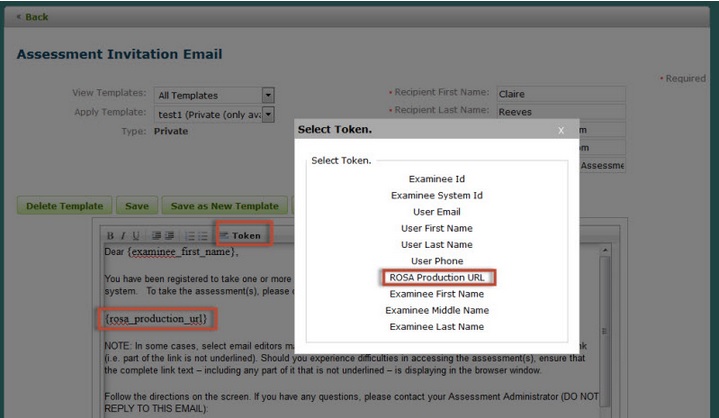Image resolution: width=719 pixels, height=418 pixels.
Task: Toggle italic formatting in the editor
Action: point(123,236)
